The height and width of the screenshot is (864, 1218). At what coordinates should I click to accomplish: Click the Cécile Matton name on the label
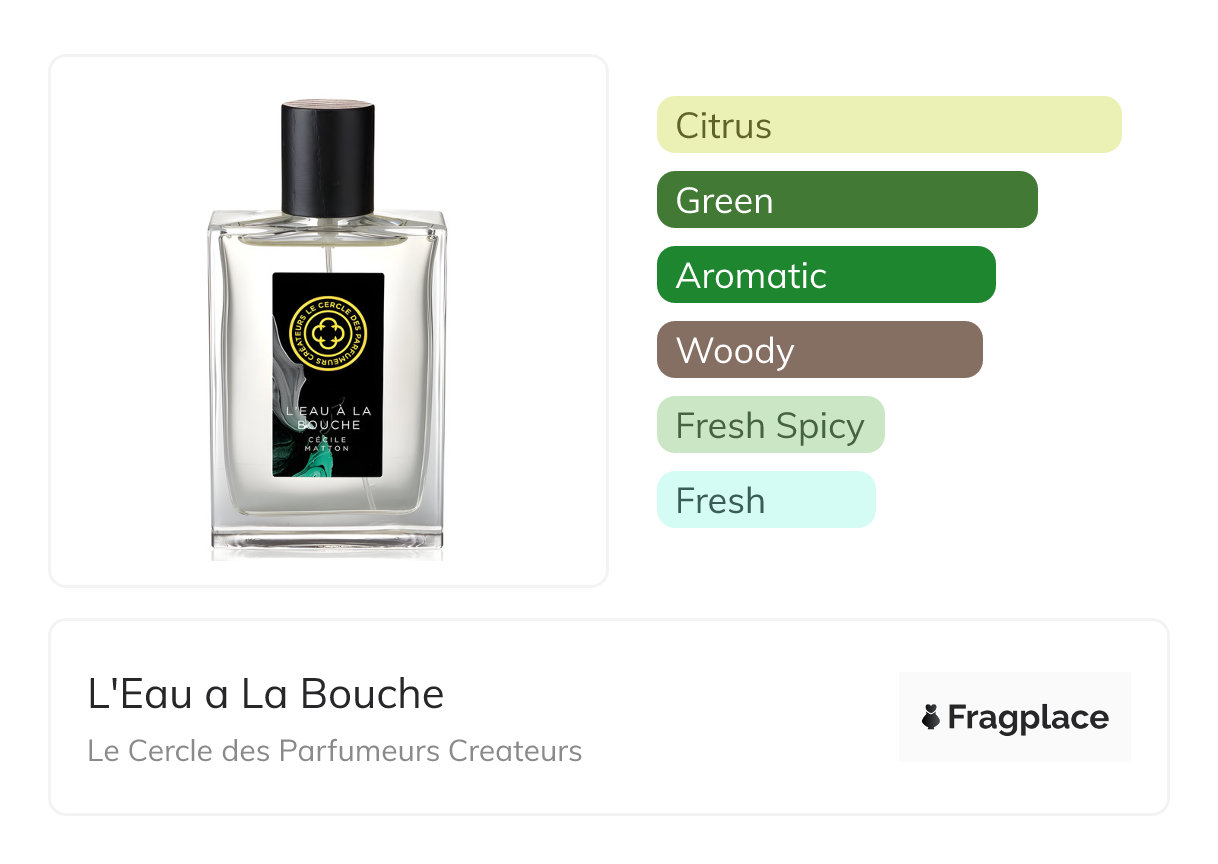328,442
